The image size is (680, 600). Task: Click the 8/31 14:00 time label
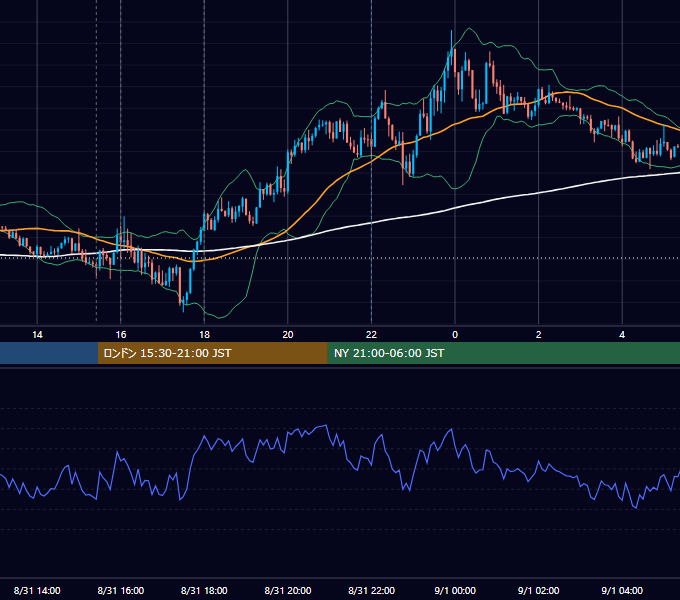(x=37, y=590)
